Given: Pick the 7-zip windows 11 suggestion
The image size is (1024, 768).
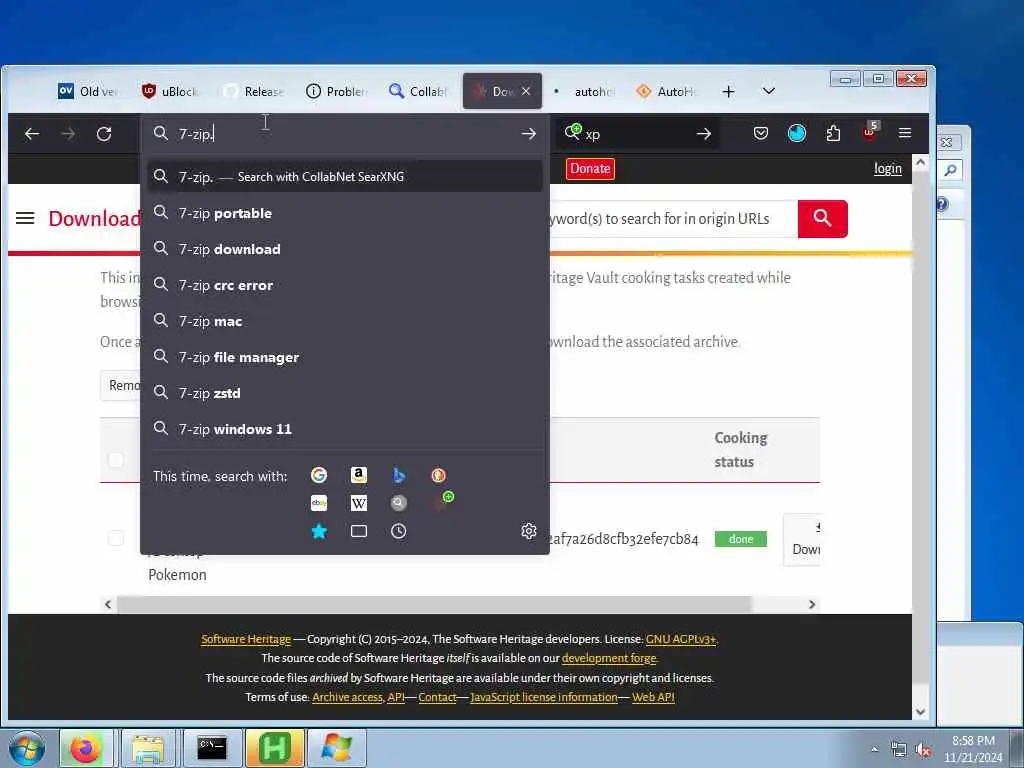Looking at the screenshot, I should click(x=345, y=428).
